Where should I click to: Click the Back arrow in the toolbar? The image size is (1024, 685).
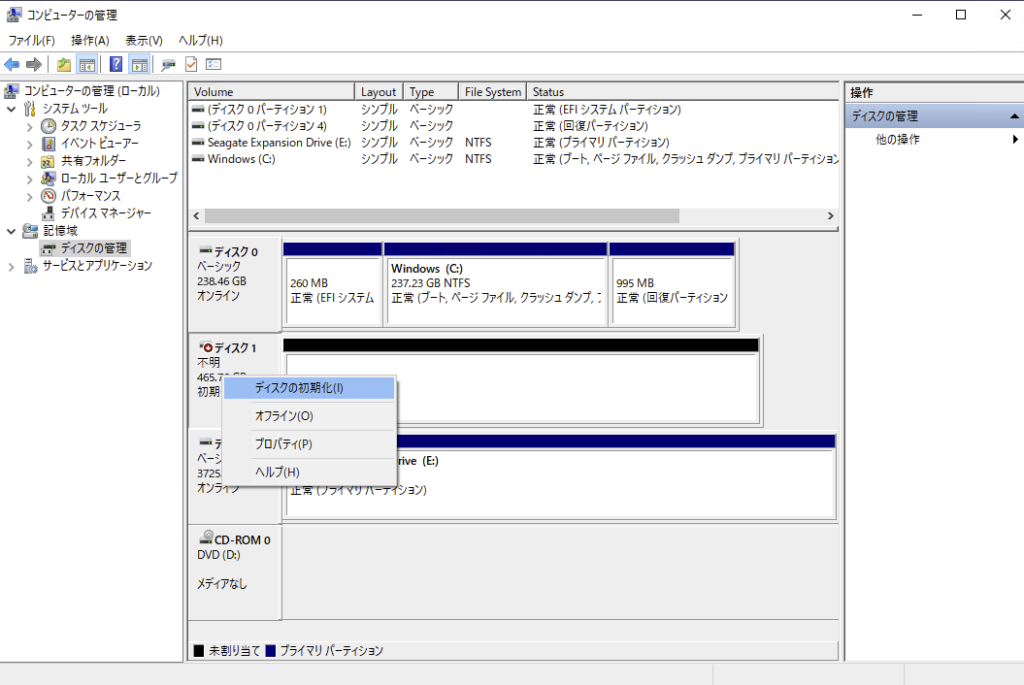[x=12, y=65]
